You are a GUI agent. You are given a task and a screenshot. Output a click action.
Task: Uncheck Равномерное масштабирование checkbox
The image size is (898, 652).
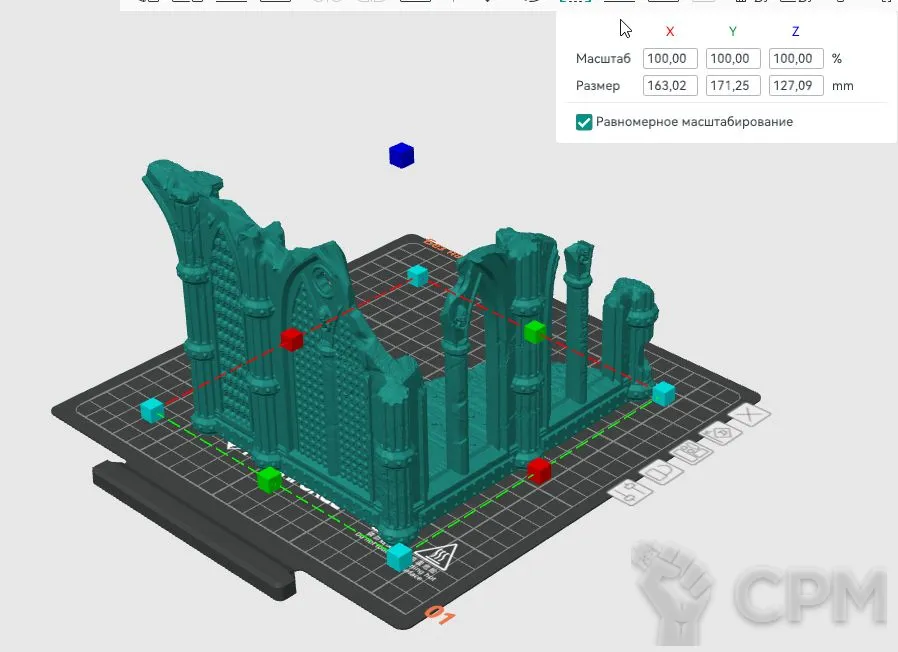[x=584, y=122]
